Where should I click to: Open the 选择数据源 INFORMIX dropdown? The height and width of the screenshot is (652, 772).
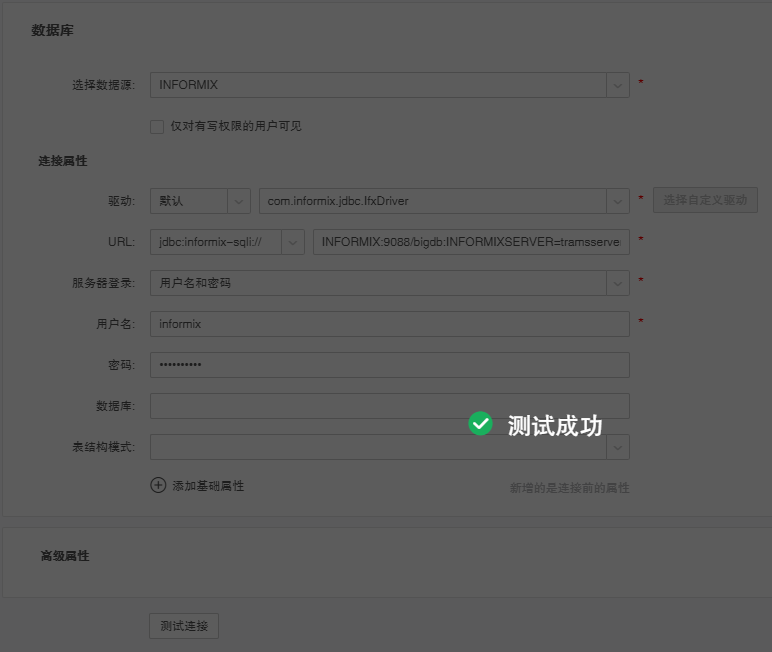pyautogui.click(x=617, y=85)
